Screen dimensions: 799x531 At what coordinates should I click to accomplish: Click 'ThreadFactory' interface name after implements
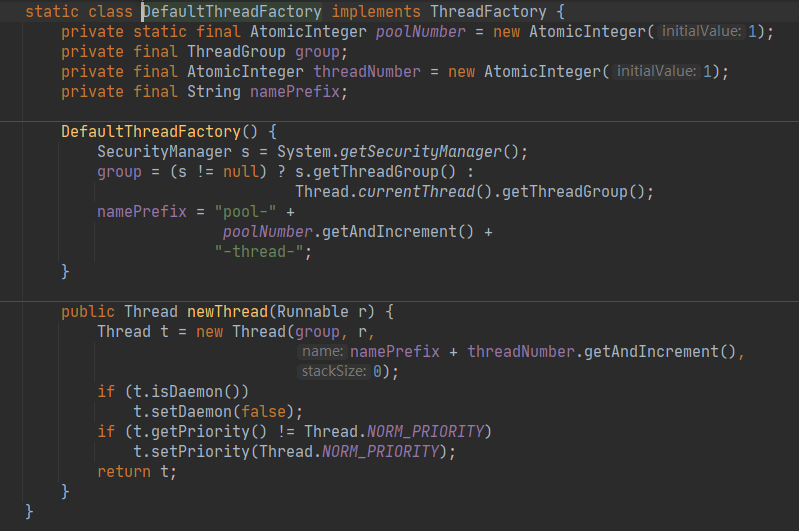click(488, 11)
